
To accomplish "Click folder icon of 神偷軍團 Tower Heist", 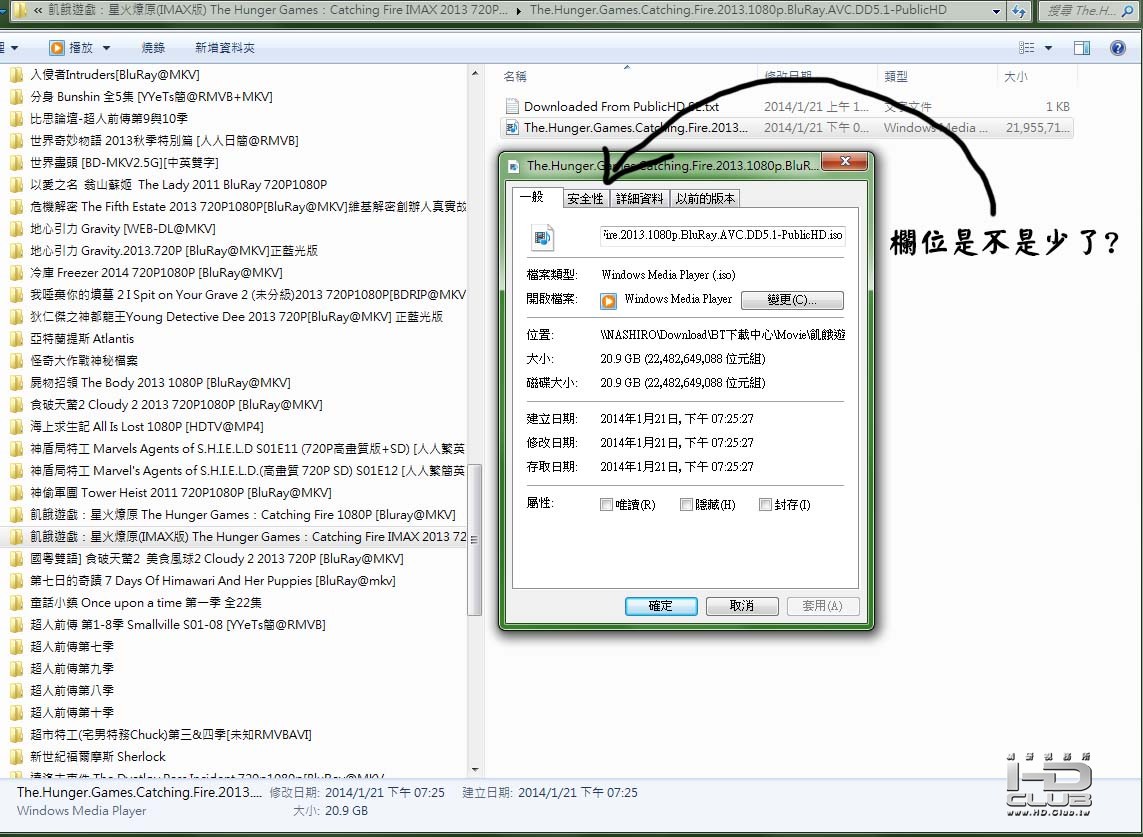I will [16, 493].
